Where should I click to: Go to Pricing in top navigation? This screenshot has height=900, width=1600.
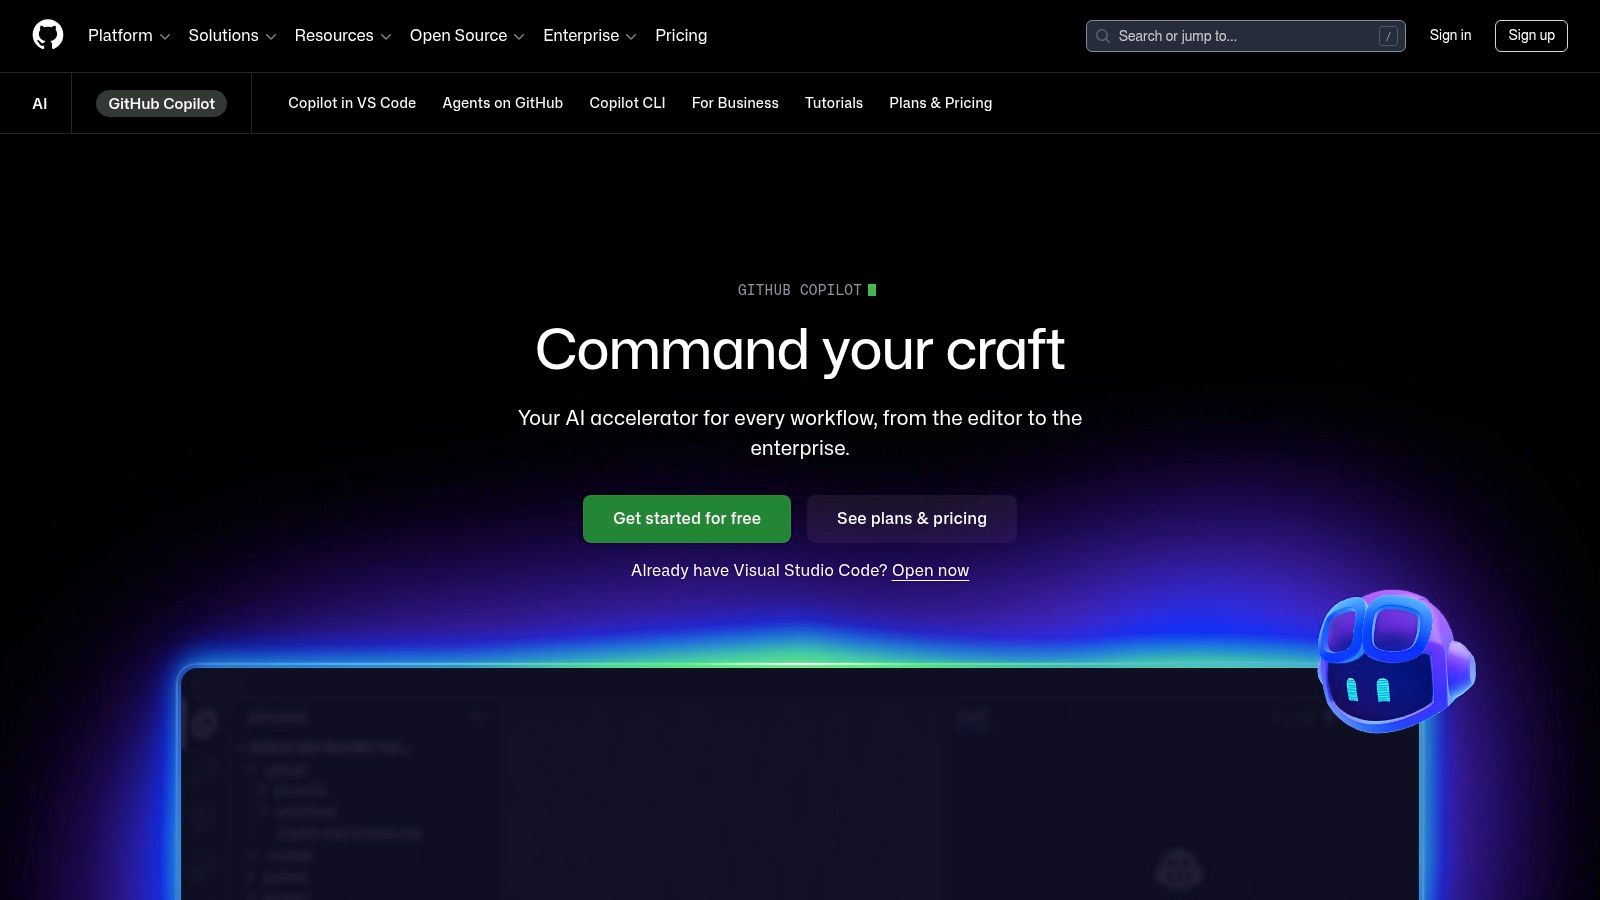pos(681,36)
